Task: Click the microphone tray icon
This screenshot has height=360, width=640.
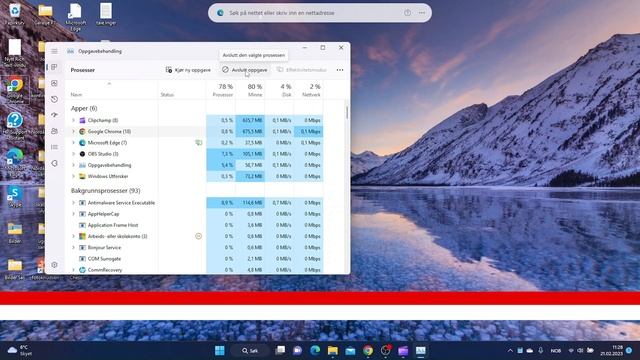Action: click(540, 351)
